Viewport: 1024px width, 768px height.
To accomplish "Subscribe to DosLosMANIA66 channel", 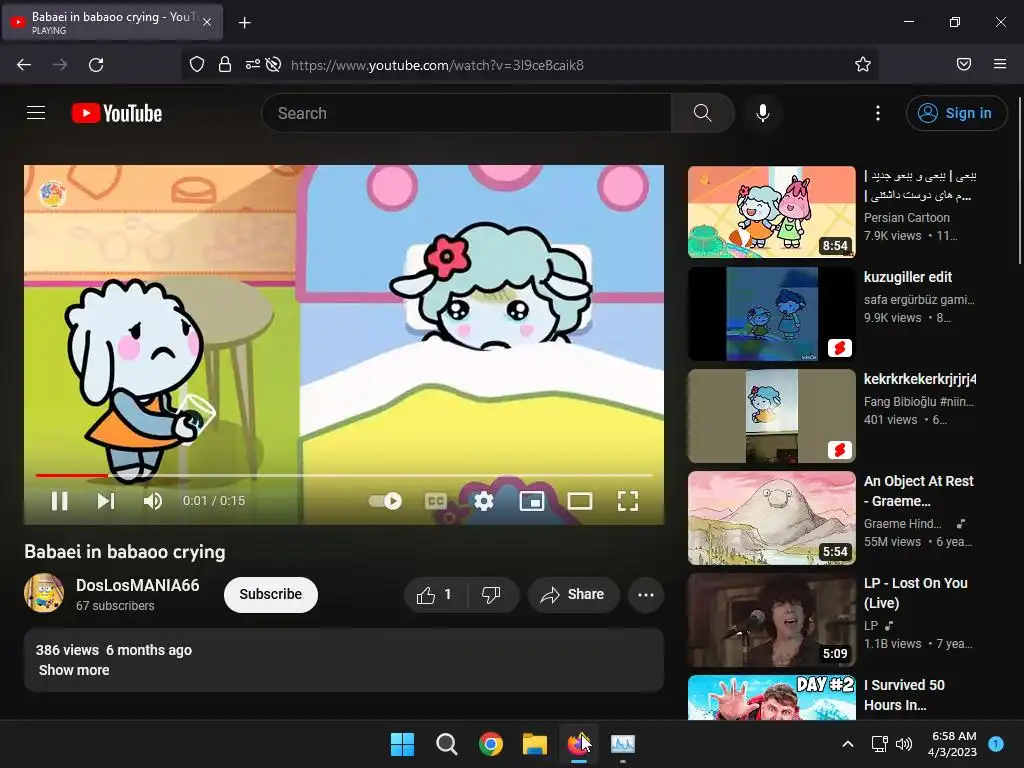I will point(270,594).
